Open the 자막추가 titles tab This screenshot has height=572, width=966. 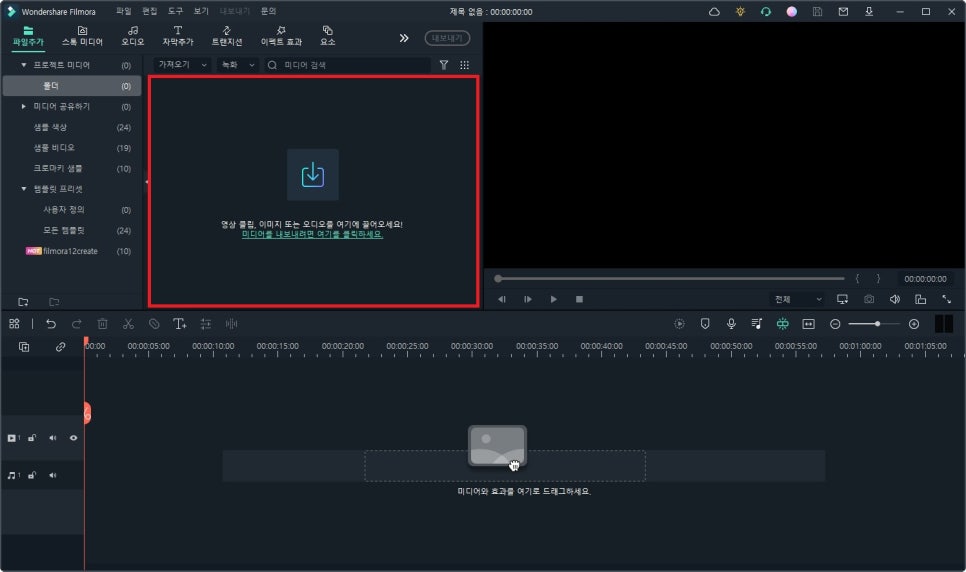177,36
